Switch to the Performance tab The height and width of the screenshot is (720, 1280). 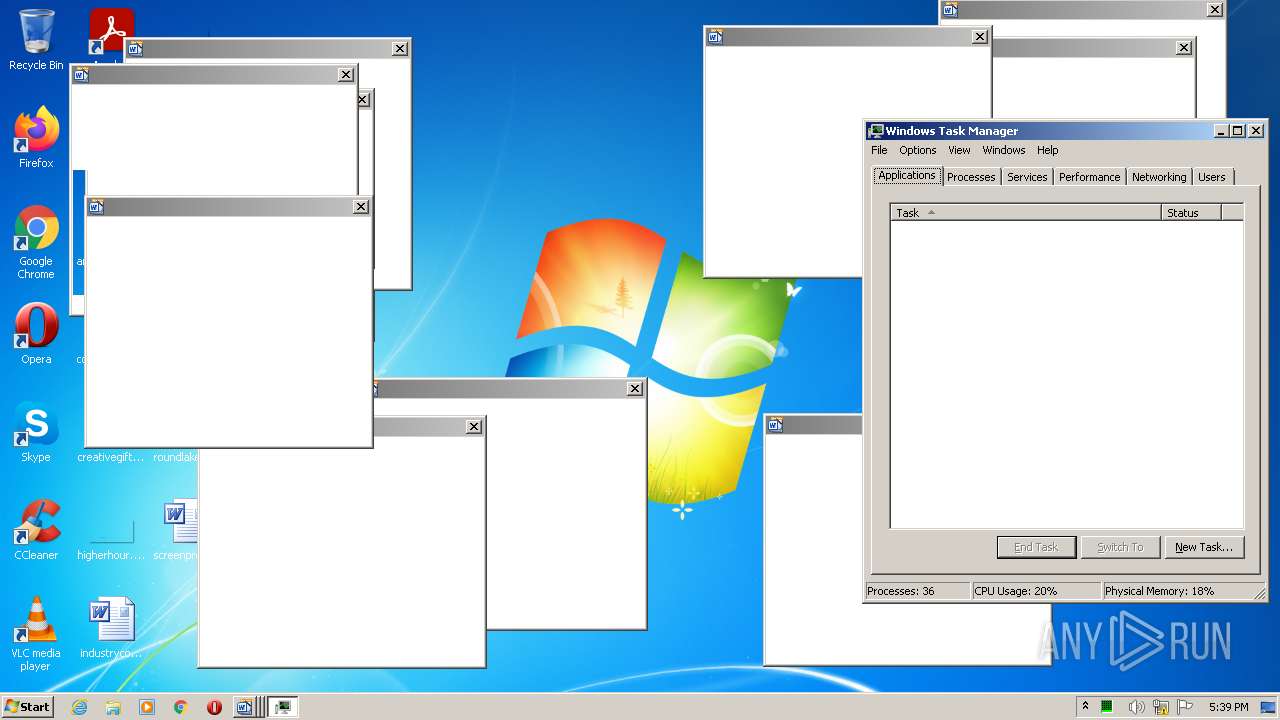tap(1089, 177)
